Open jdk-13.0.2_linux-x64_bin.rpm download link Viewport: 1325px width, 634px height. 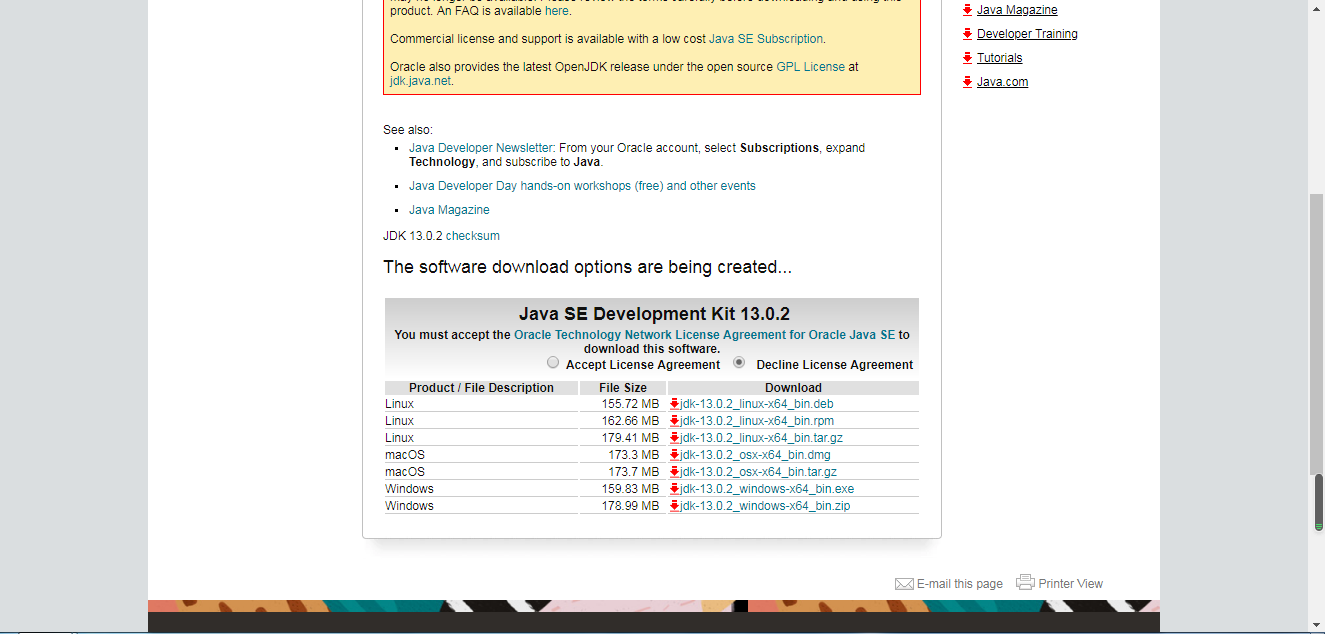[757, 421]
